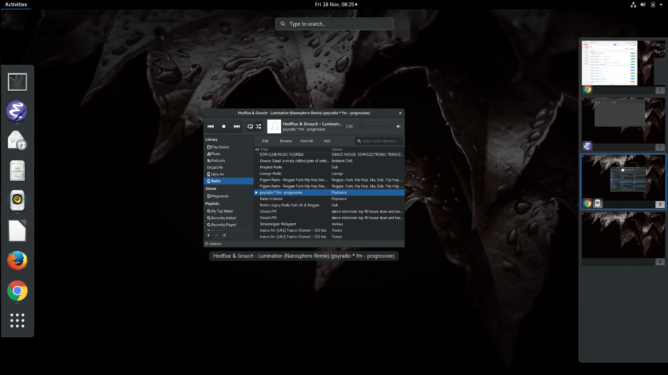Select Radio in the sidebar

point(229,181)
